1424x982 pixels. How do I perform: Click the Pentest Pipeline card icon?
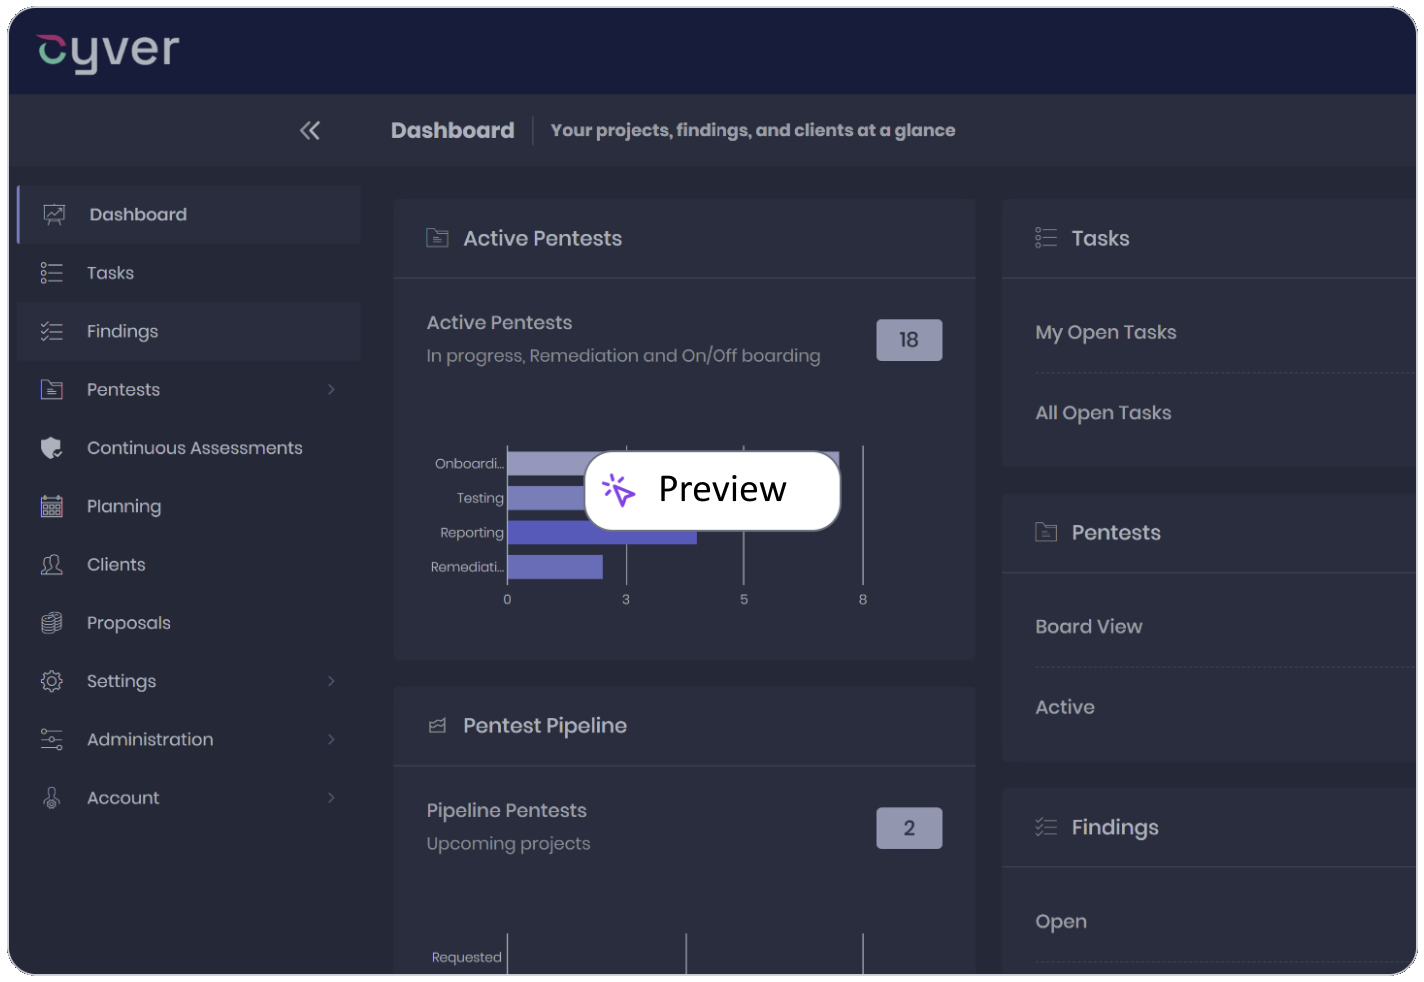pos(437,726)
